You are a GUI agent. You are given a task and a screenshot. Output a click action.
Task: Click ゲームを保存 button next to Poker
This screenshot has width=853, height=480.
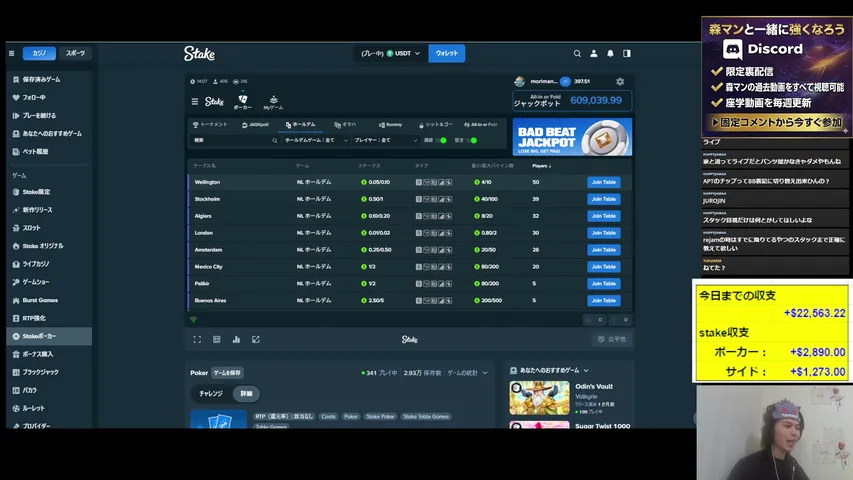227,373
